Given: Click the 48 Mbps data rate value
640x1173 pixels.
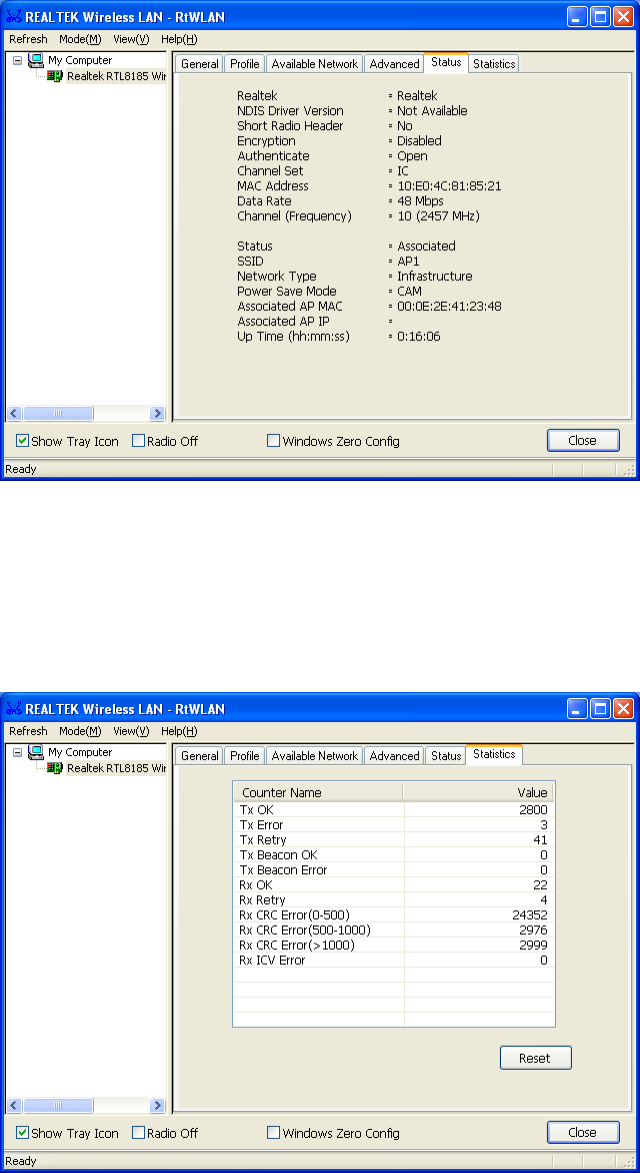Looking at the screenshot, I should click(420, 201).
